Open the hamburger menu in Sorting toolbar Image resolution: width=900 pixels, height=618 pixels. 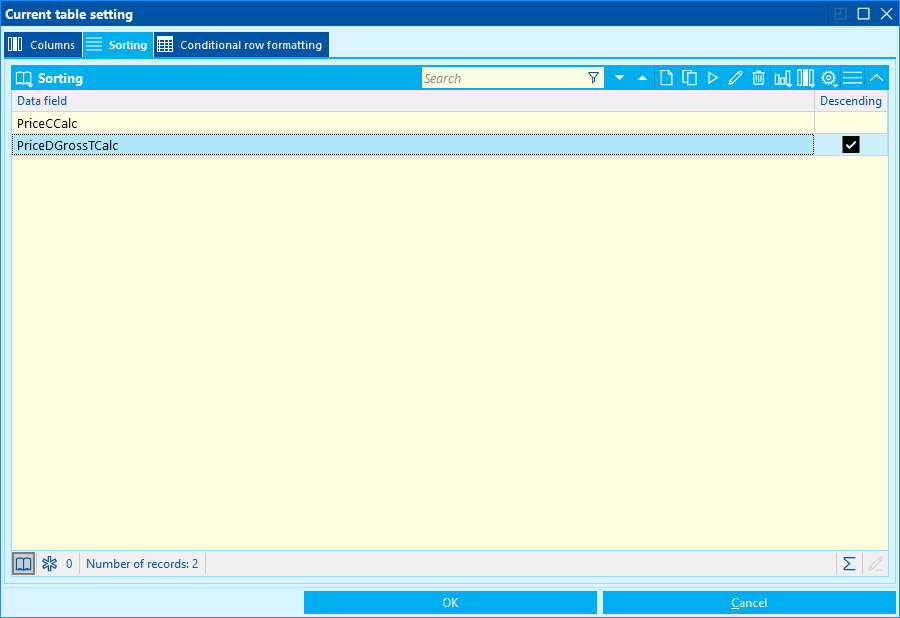852,78
